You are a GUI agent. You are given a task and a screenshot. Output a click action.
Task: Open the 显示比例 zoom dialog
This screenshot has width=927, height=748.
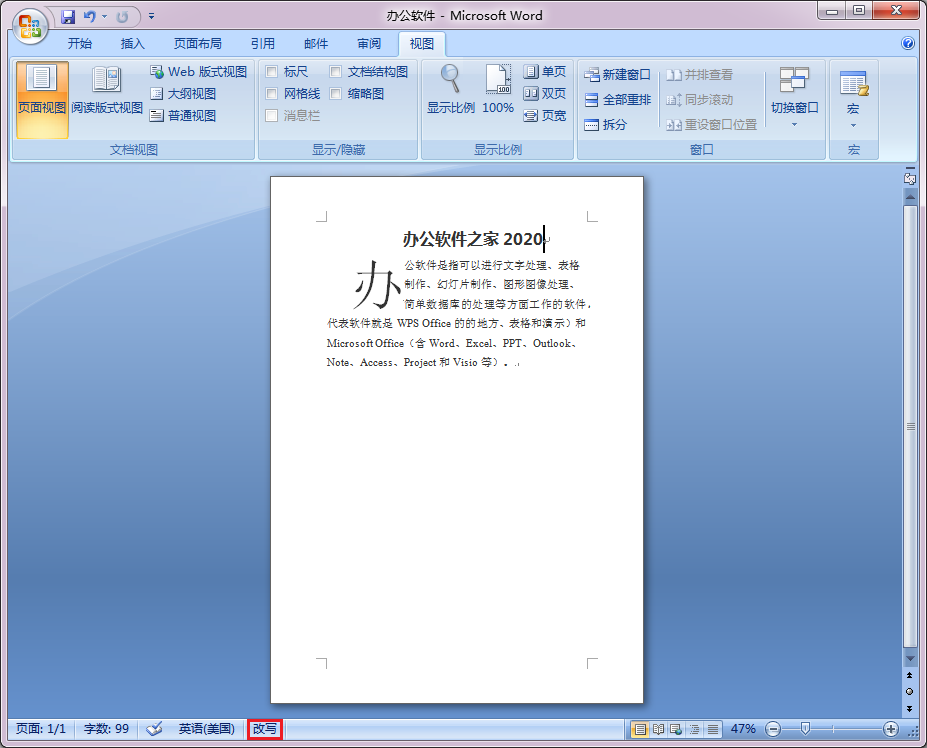450,89
